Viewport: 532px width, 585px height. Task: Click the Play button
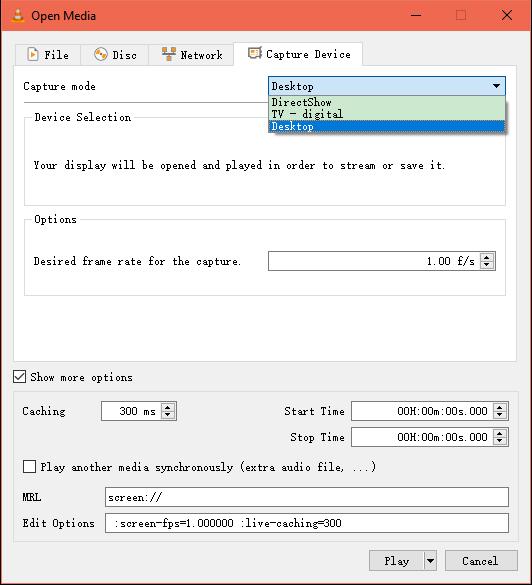pyautogui.click(x=397, y=561)
